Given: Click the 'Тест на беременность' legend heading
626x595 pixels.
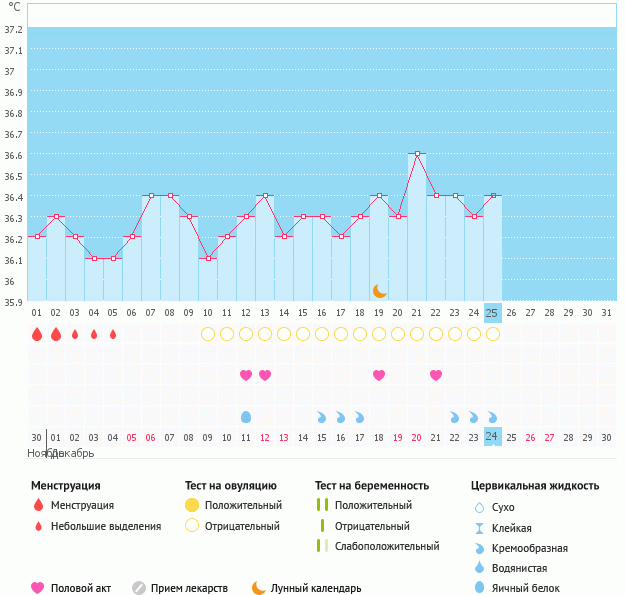Looking at the screenshot, I should [372, 485].
